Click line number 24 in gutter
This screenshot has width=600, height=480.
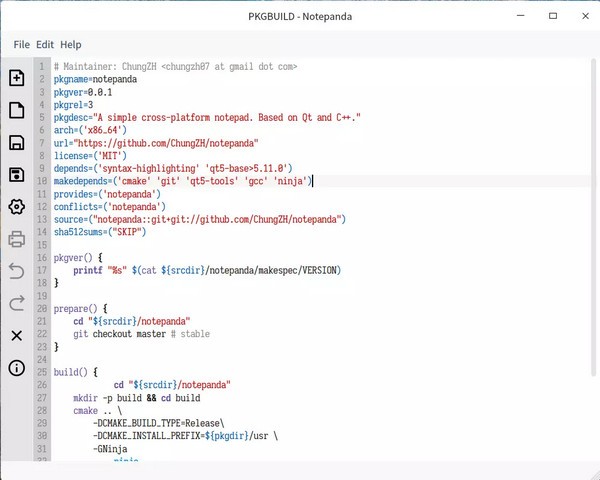point(42,359)
